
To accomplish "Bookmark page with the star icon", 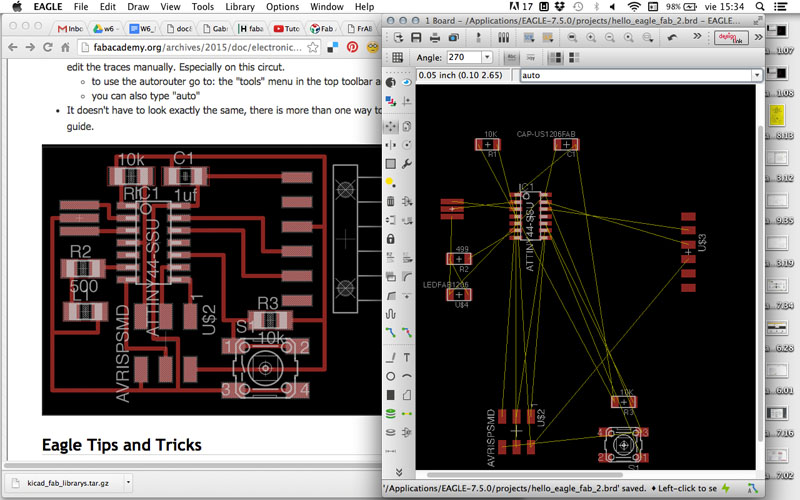I will tap(313, 47).
